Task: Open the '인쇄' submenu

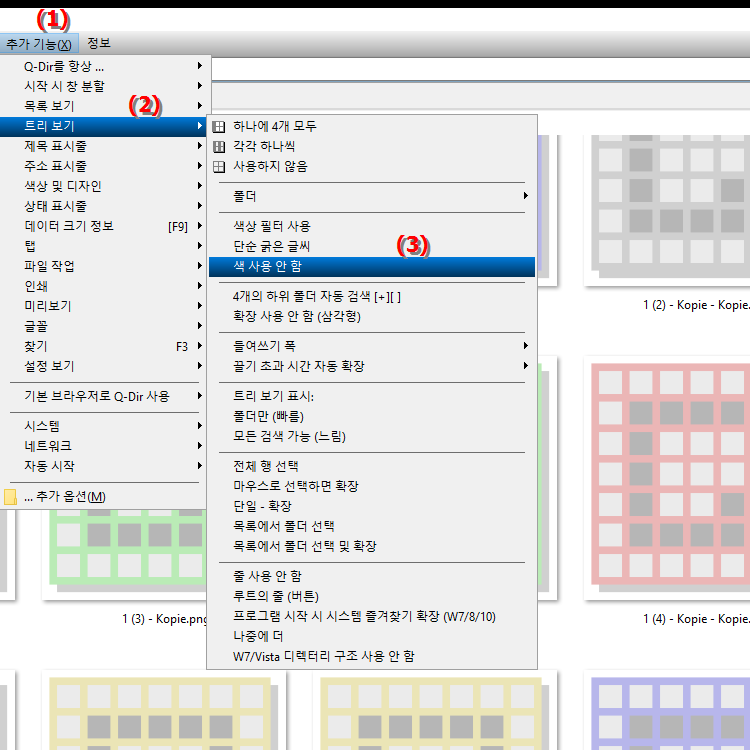Action: pyautogui.click(x=103, y=286)
